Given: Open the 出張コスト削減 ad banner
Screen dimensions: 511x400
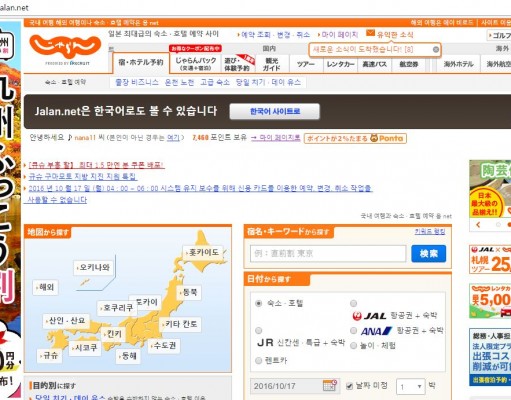Looking at the screenshot, I should tap(490, 357).
